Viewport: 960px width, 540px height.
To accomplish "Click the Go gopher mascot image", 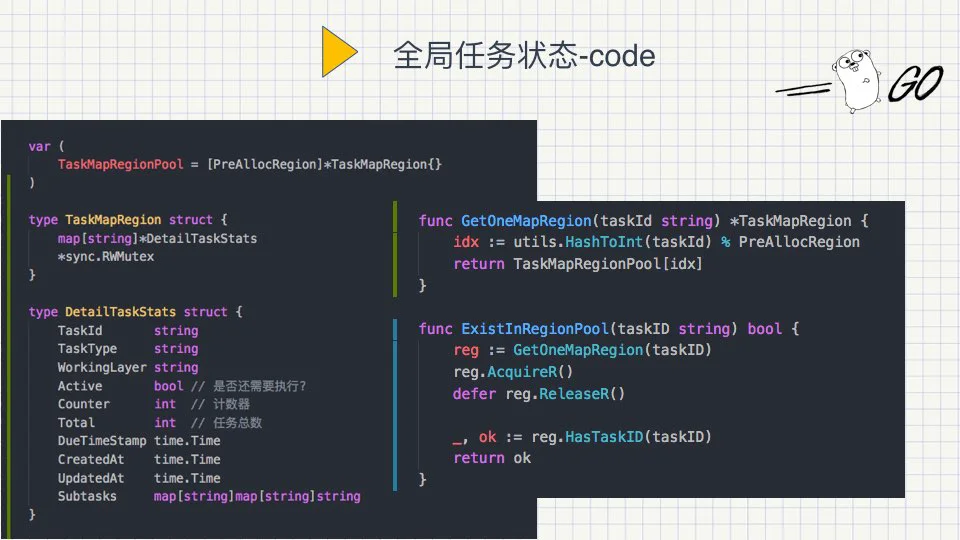I will coord(857,81).
